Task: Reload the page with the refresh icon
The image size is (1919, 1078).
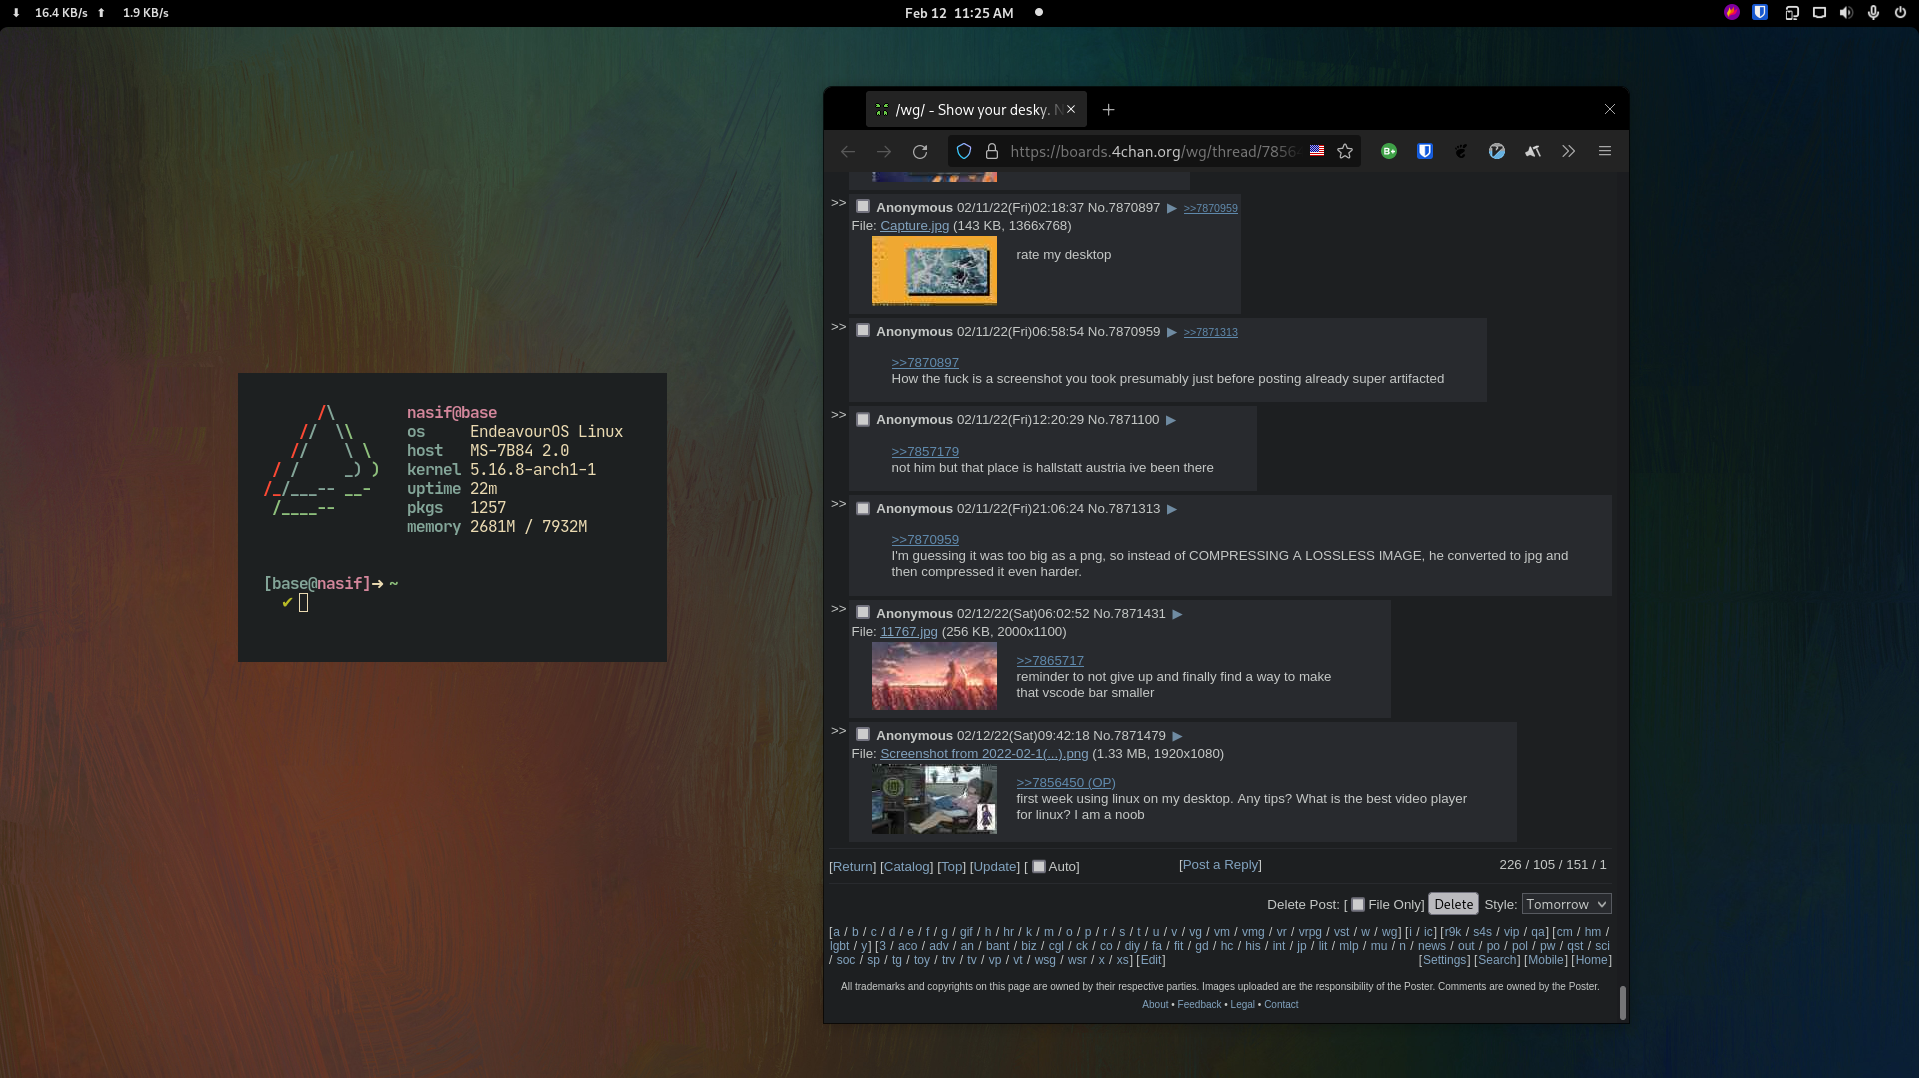Action: [x=920, y=152]
